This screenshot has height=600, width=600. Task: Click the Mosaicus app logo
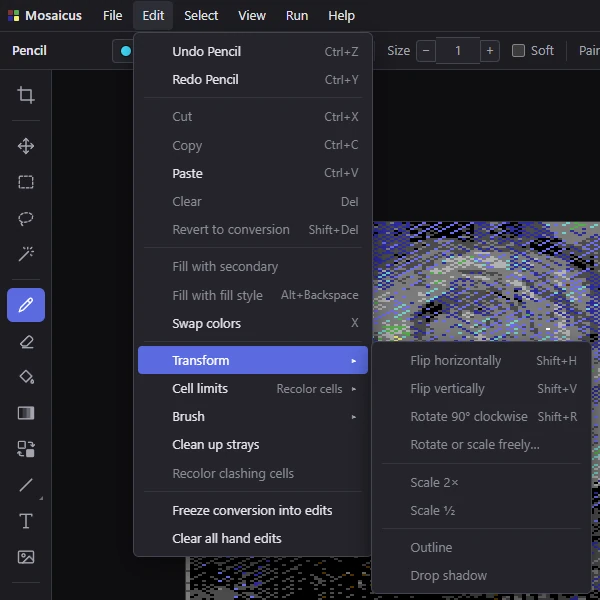13,16
